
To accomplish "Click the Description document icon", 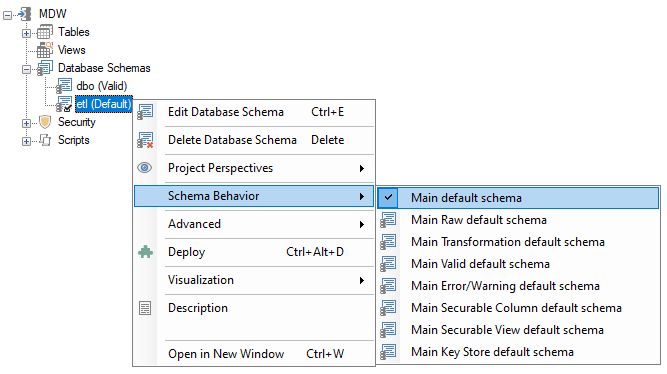I will point(145,308).
